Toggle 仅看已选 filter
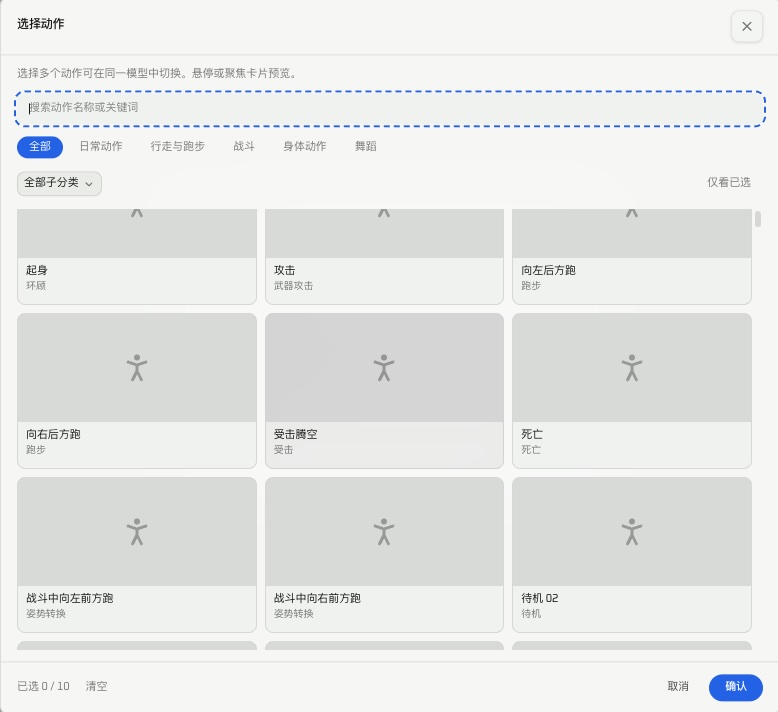Image resolution: width=778 pixels, height=712 pixels. coord(728,183)
